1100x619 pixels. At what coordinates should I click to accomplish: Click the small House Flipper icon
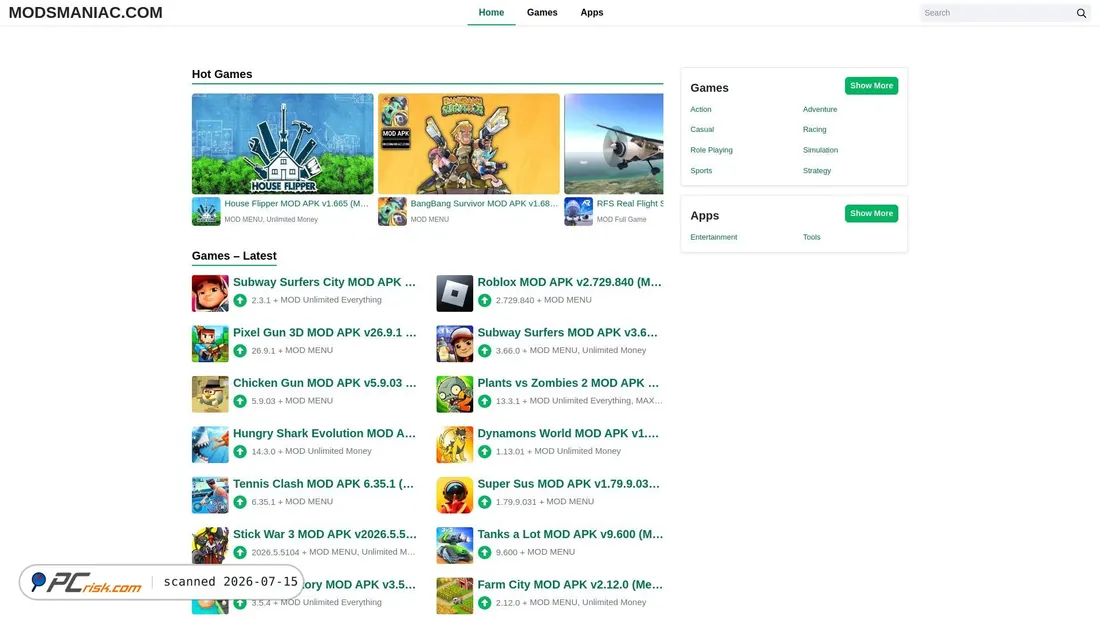click(x=206, y=211)
